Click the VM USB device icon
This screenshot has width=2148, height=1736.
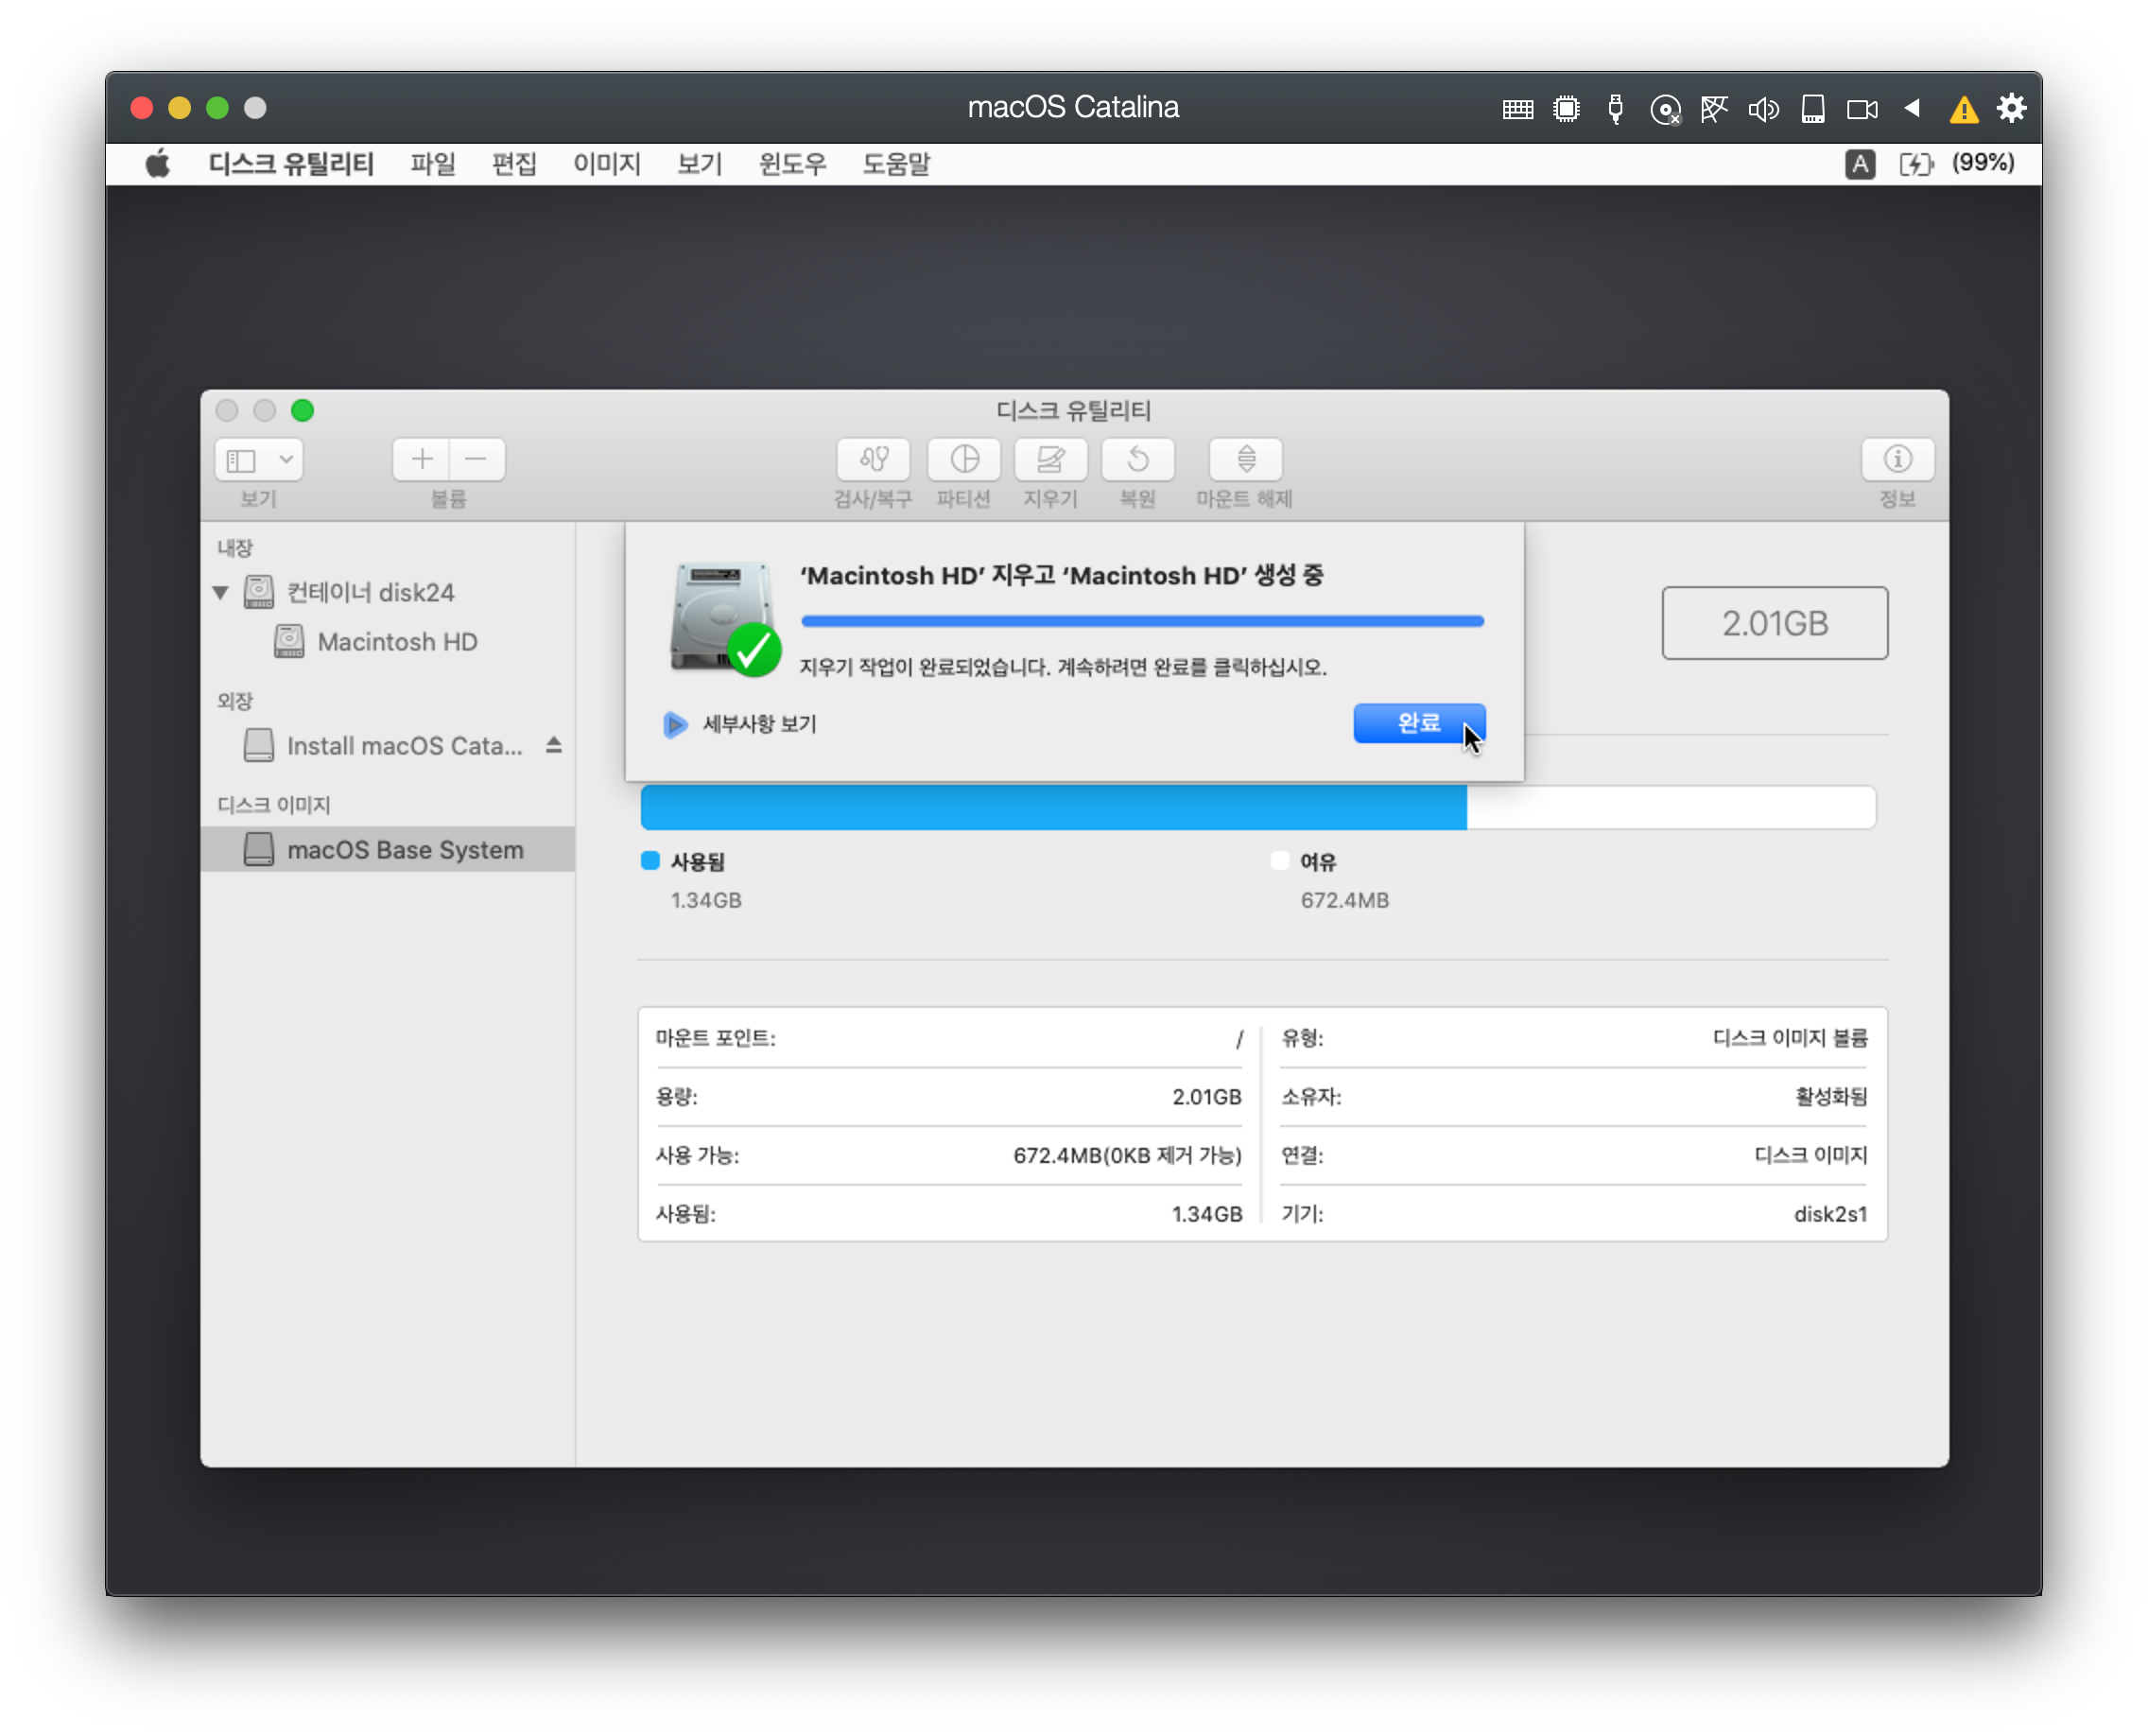click(x=1615, y=109)
